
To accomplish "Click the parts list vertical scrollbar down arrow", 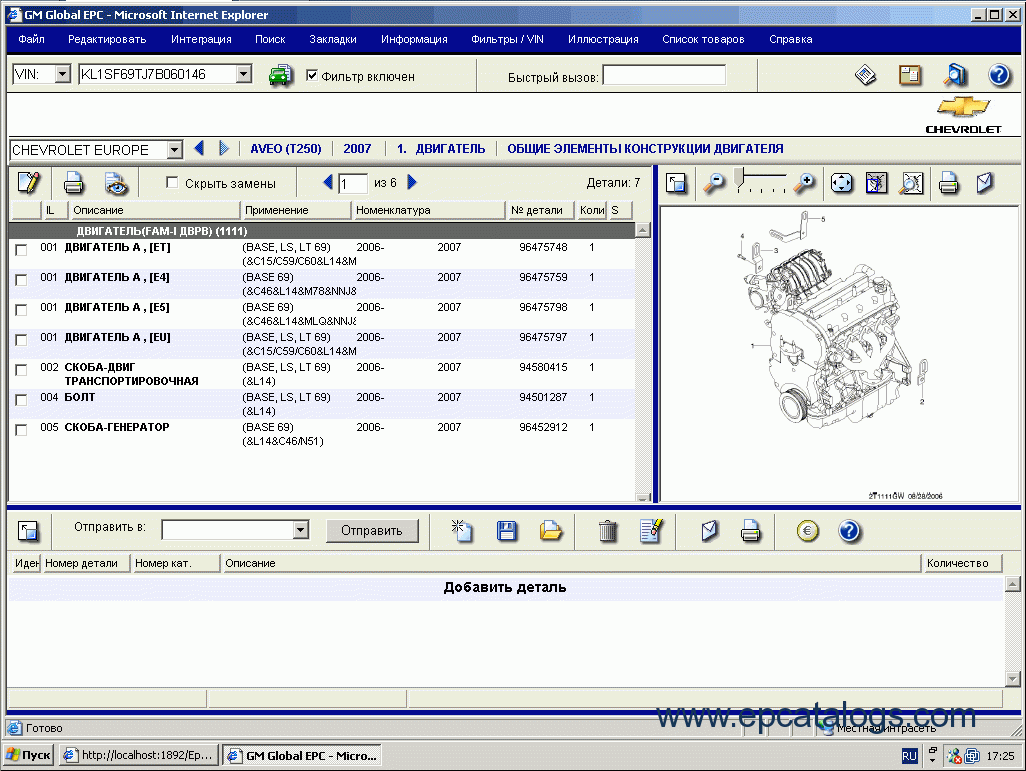I will coord(643,498).
